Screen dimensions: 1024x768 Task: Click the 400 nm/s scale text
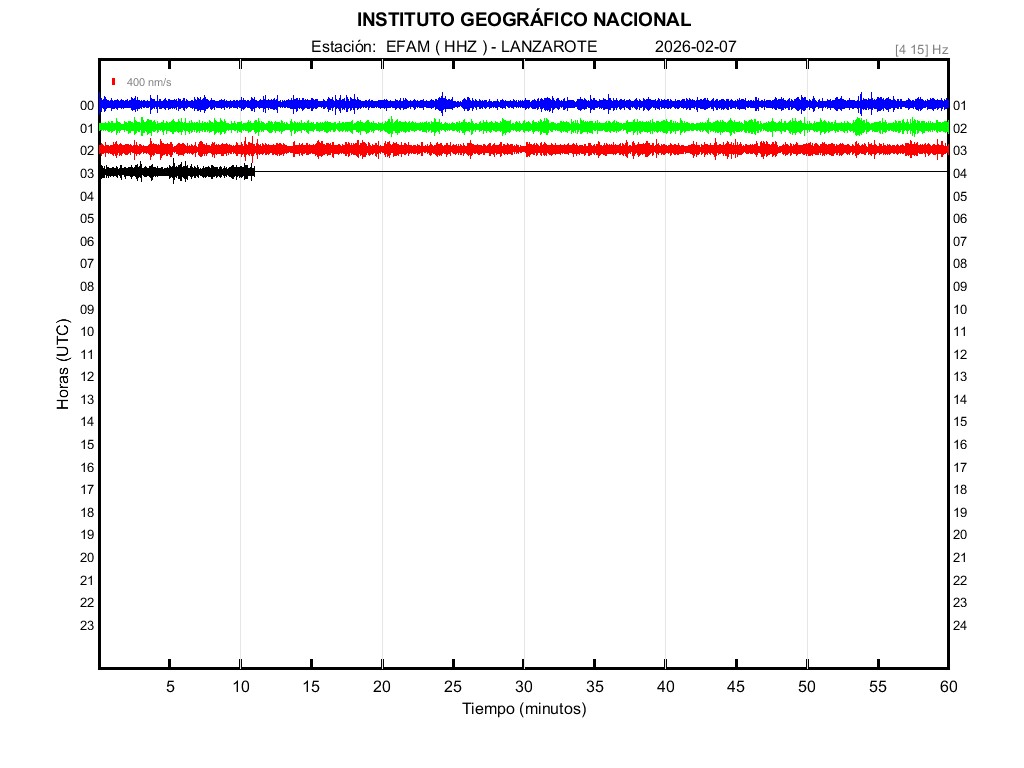coord(146,82)
